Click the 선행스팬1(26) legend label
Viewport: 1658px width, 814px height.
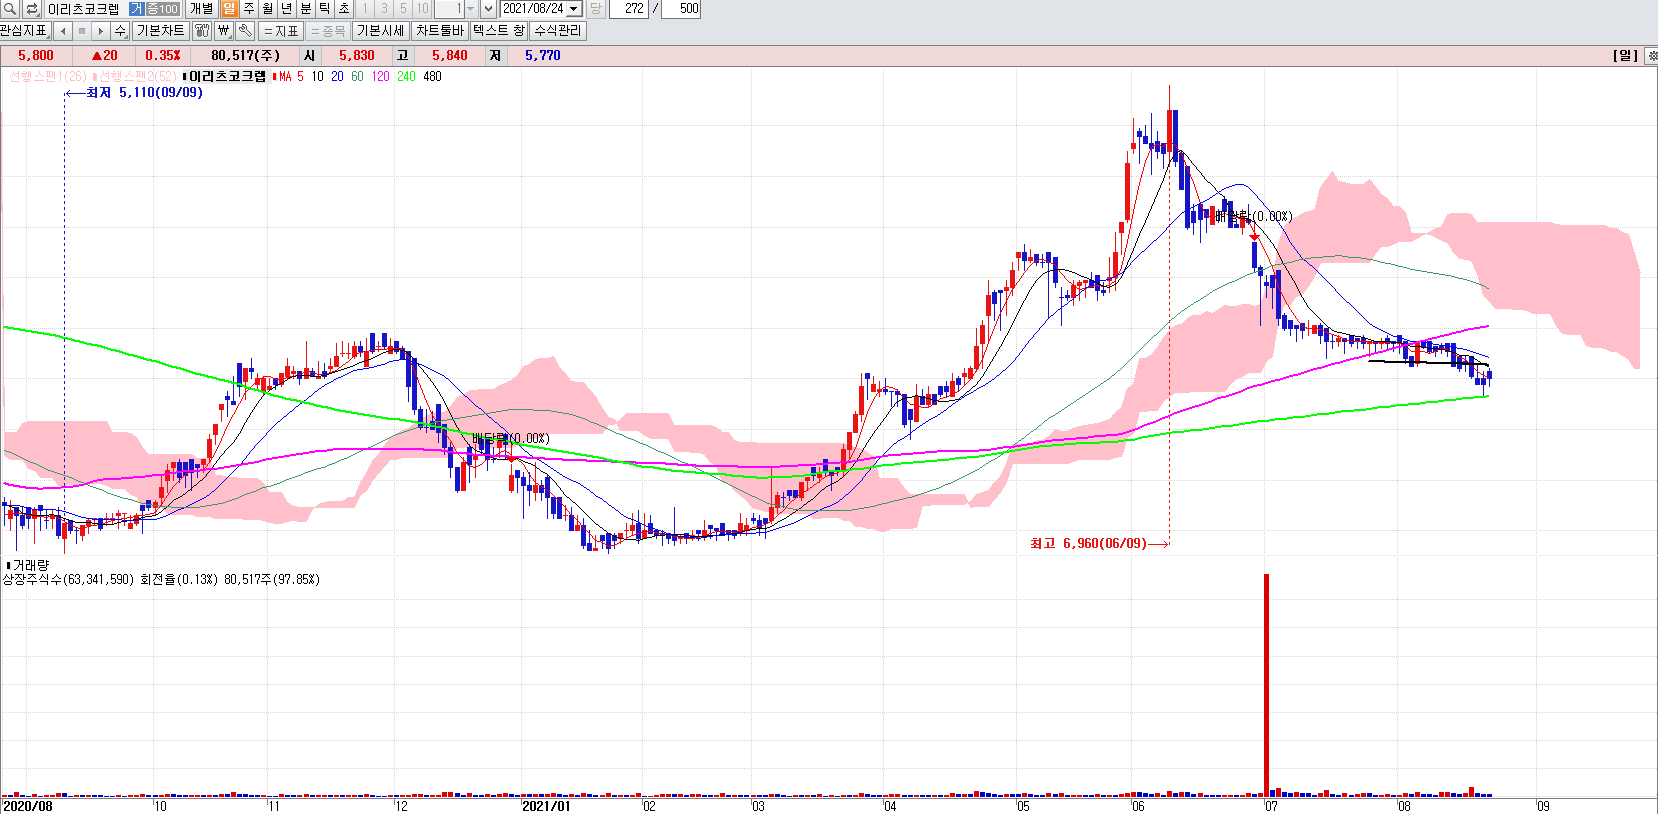(48, 76)
